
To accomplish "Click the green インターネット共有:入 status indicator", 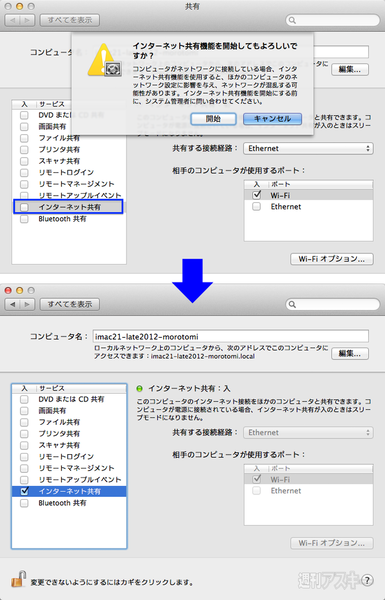I will (x=140, y=389).
